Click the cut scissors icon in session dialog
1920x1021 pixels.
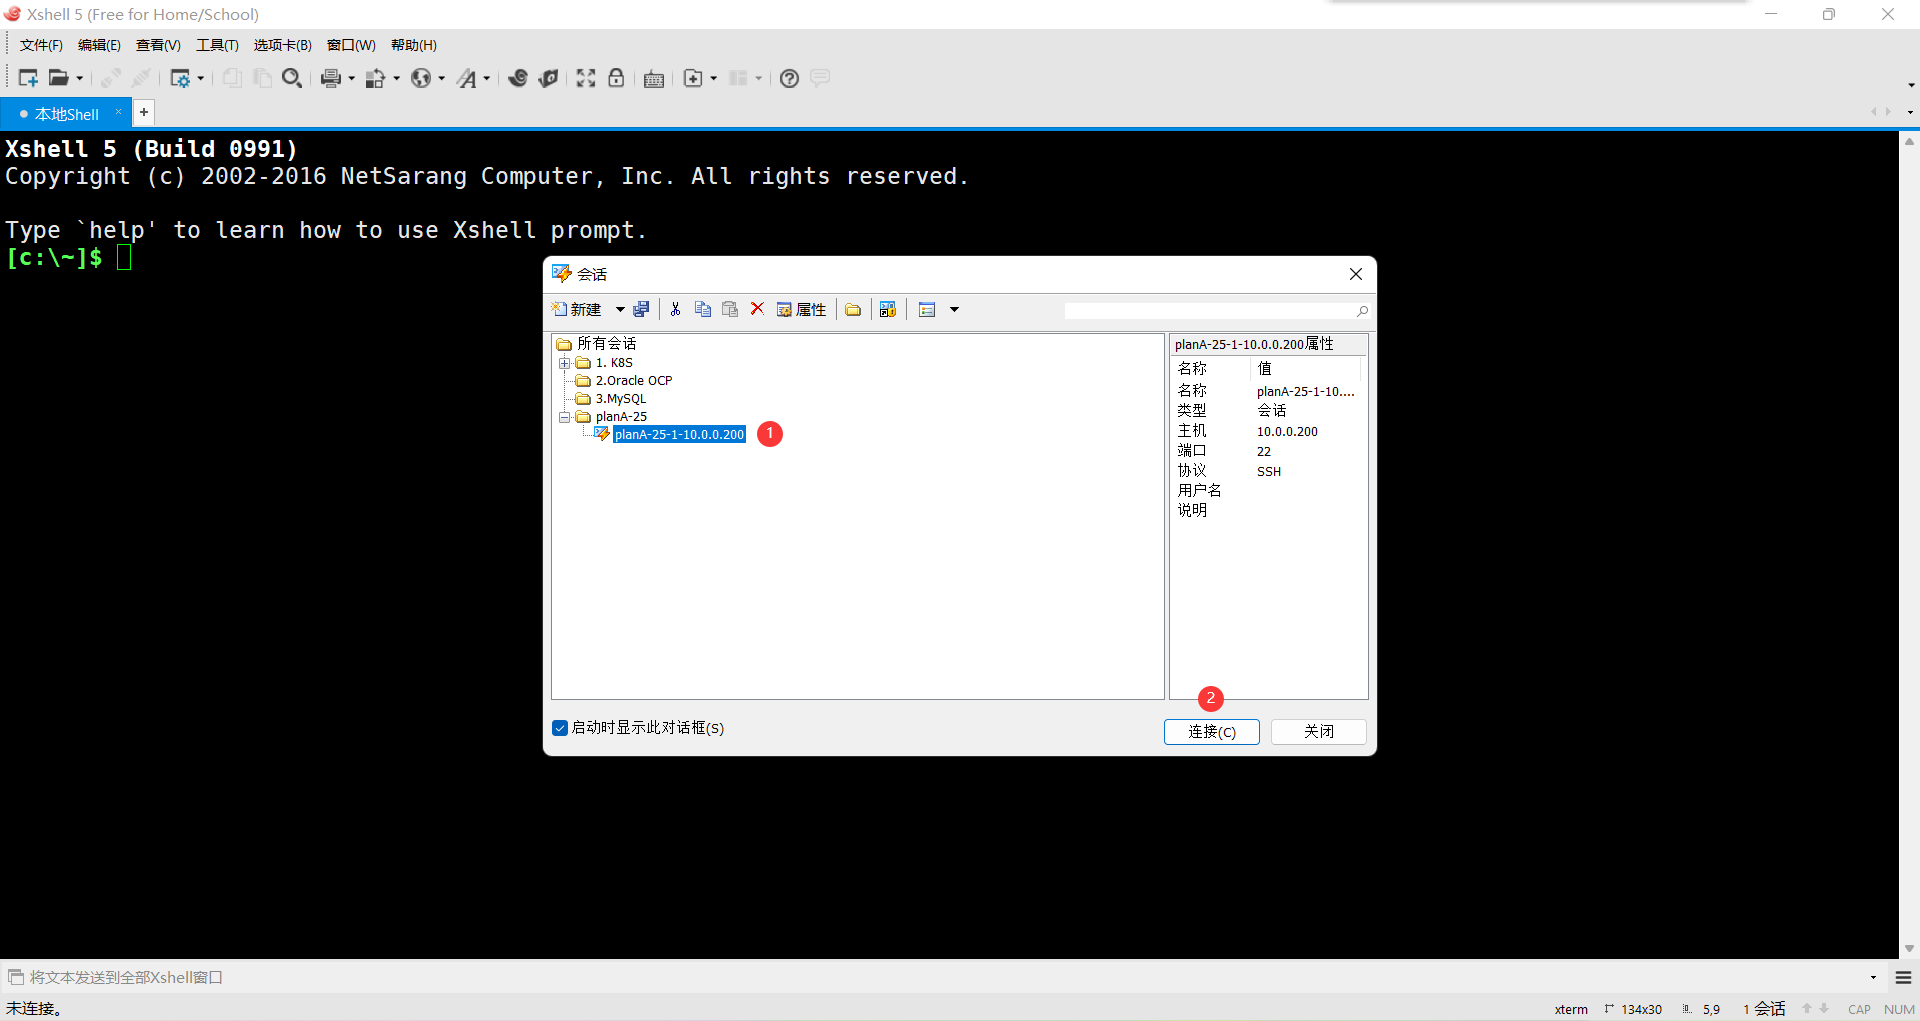click(676, 309)
